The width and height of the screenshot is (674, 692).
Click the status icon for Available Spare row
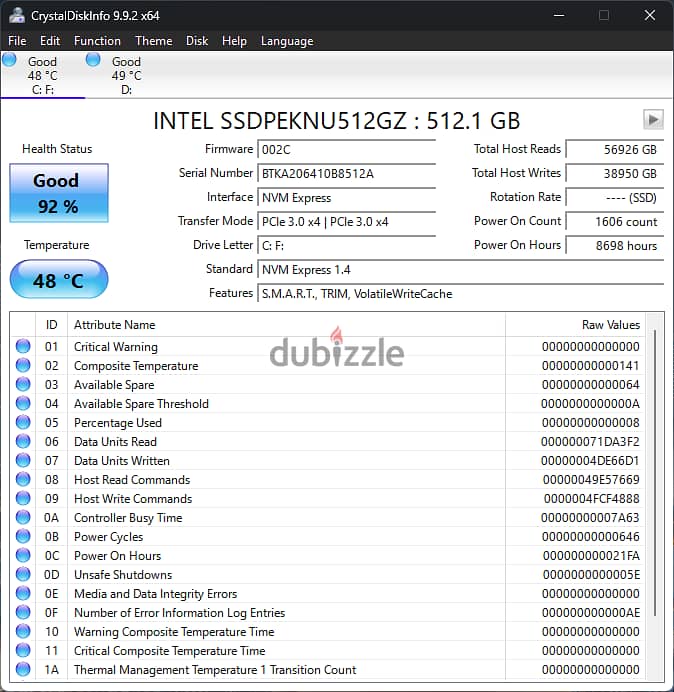23,384
